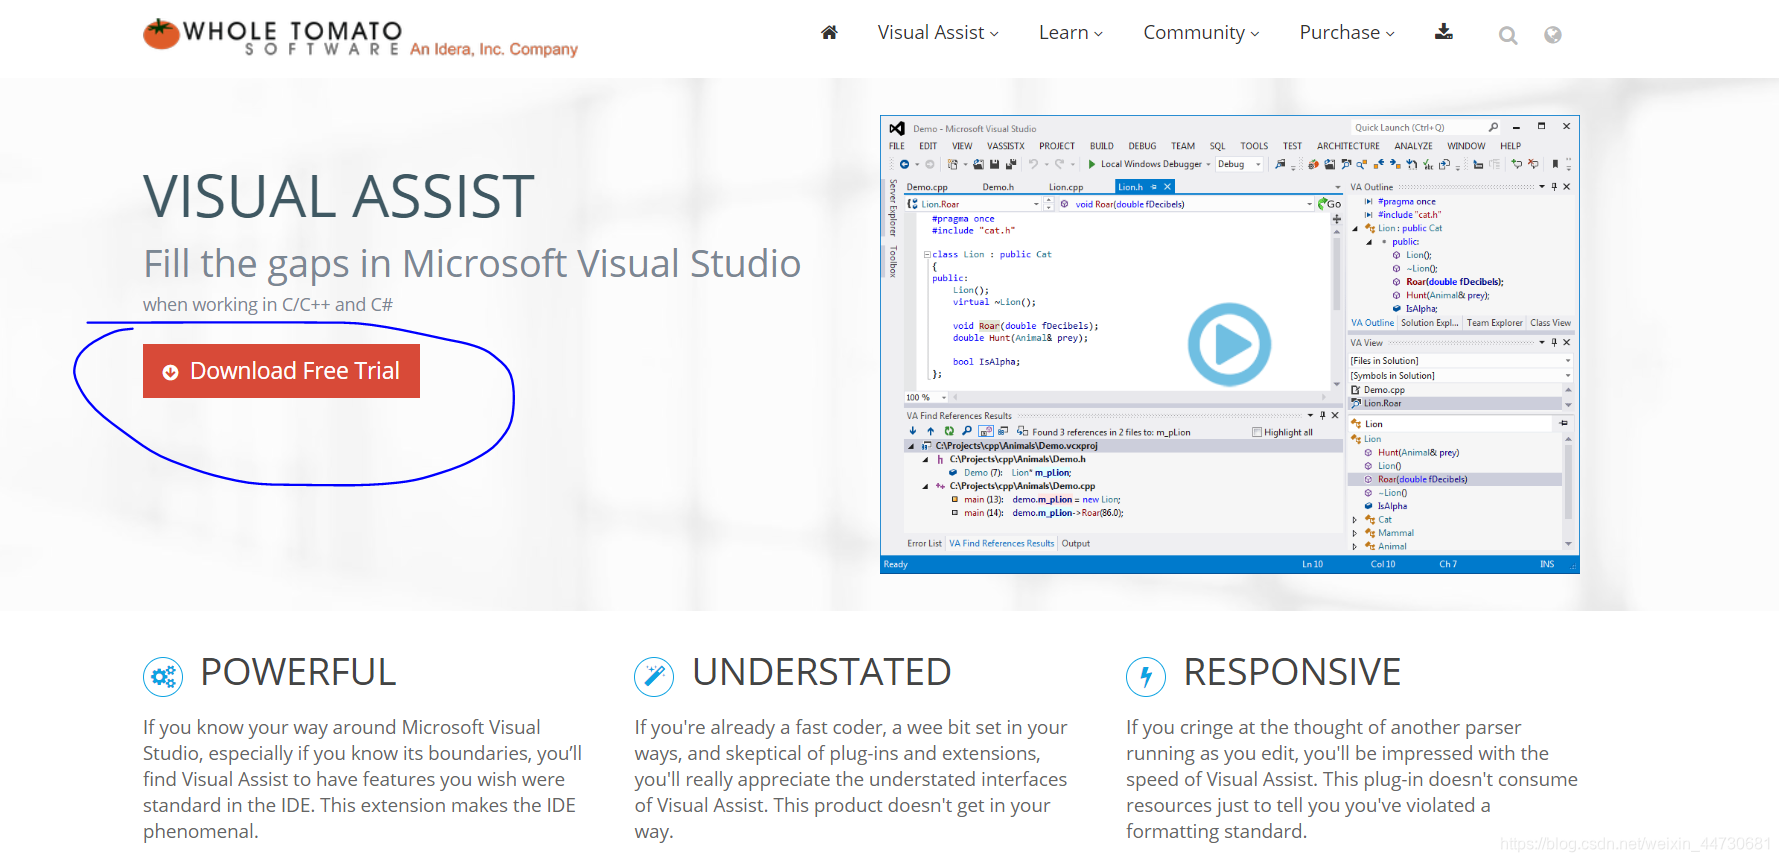The image size is (1779, 862).
Task: Select Hunt(Animal& prey) in VA View list
Action: [x=1418, y=453]
